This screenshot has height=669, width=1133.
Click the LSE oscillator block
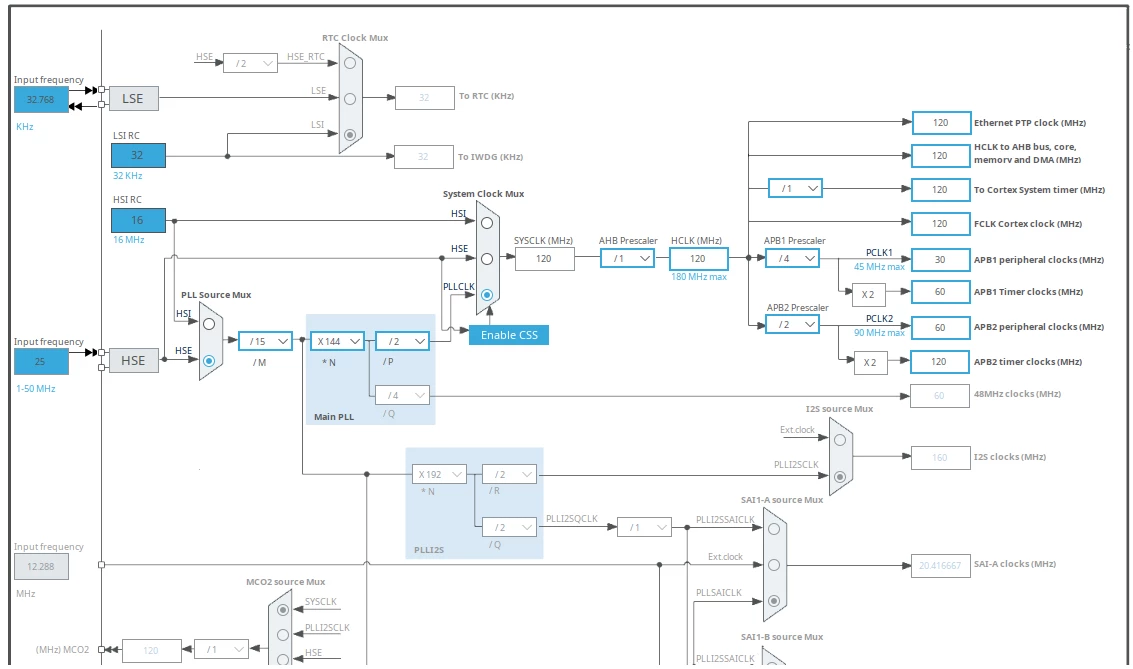click(x=134, y=98)
